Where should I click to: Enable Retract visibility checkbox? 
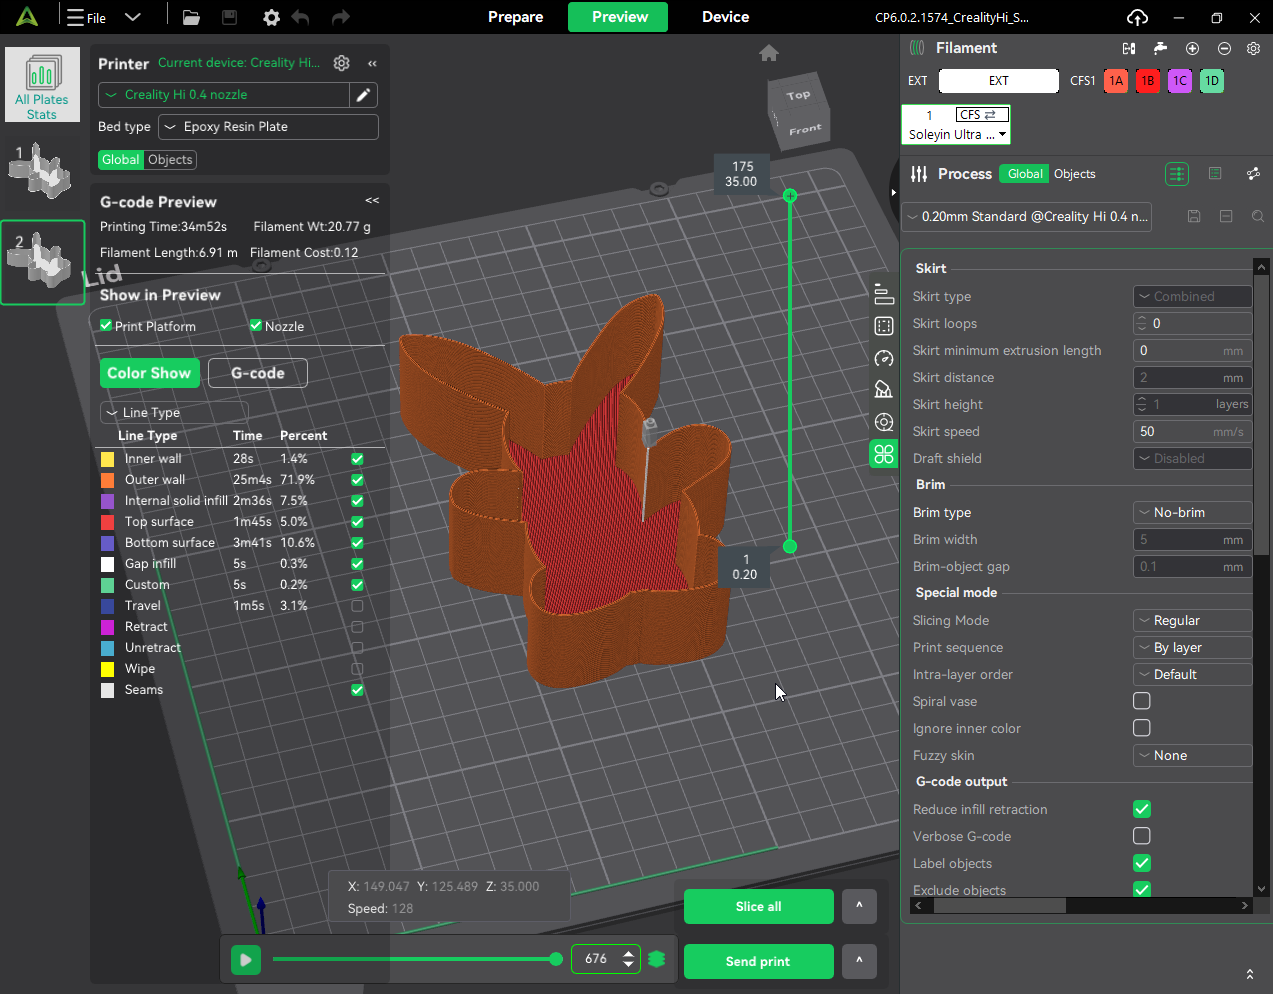coord(357,627)
